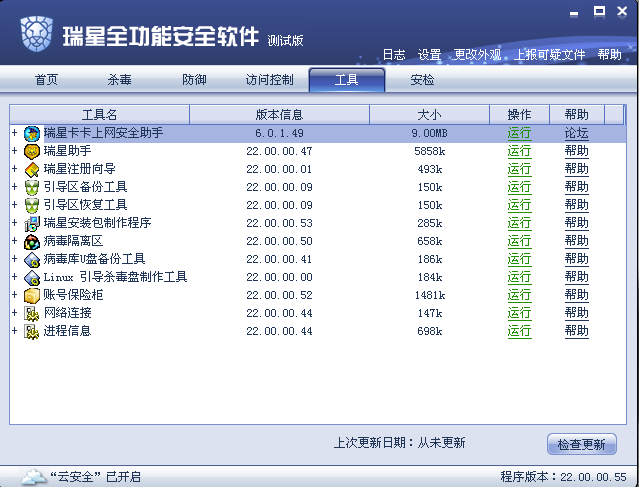Viewport: 639px width, 487px height.
Task: Click the 进程信息 icon
Action: tap(32, 331)
